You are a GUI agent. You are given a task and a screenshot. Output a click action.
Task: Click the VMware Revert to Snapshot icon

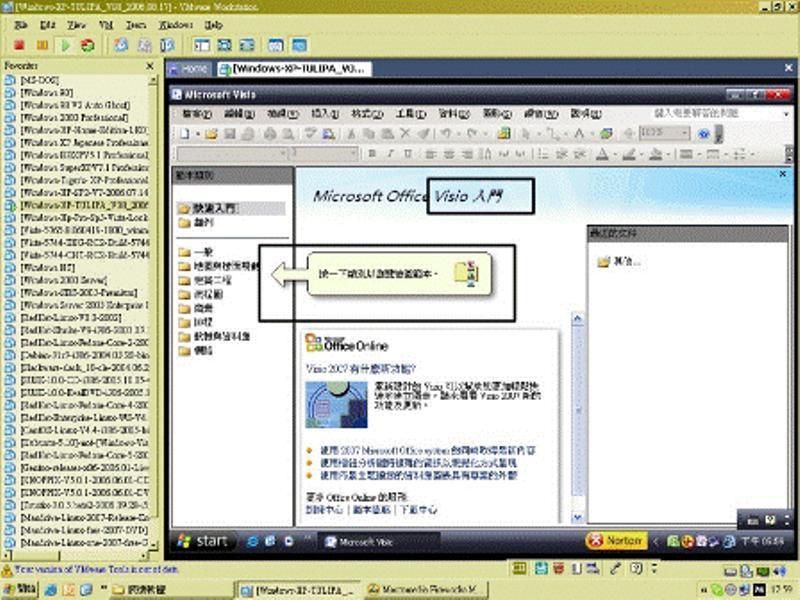(x=144, y=45)
